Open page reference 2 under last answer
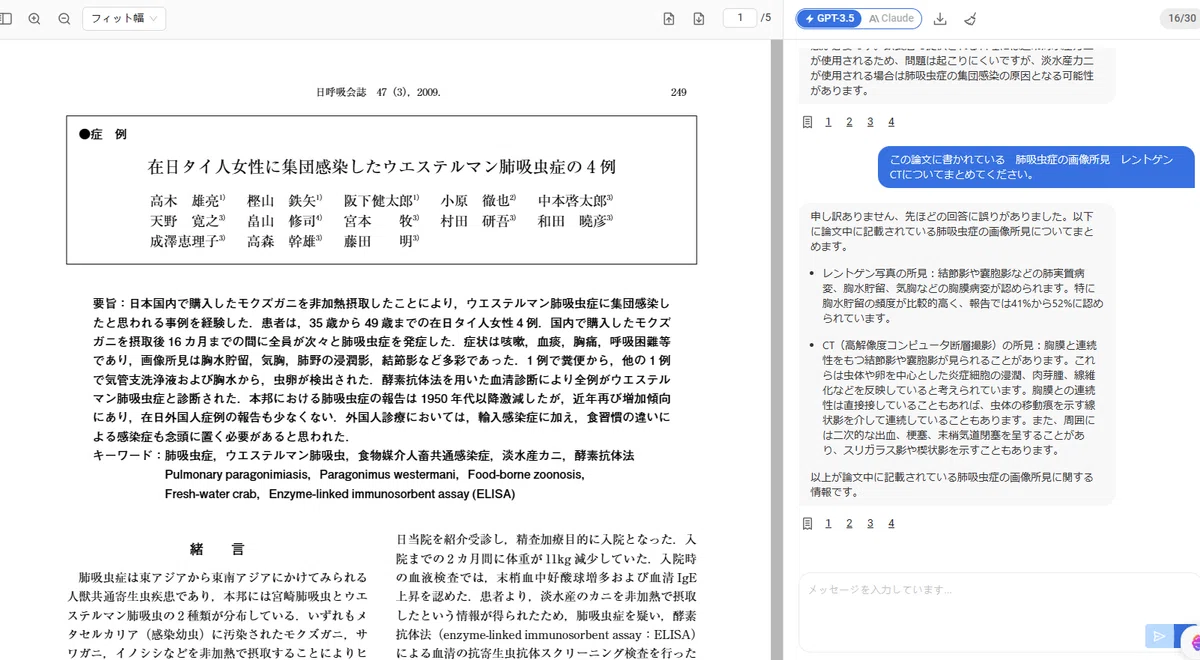The image size is (1200, 660). (x=849, y=523)
